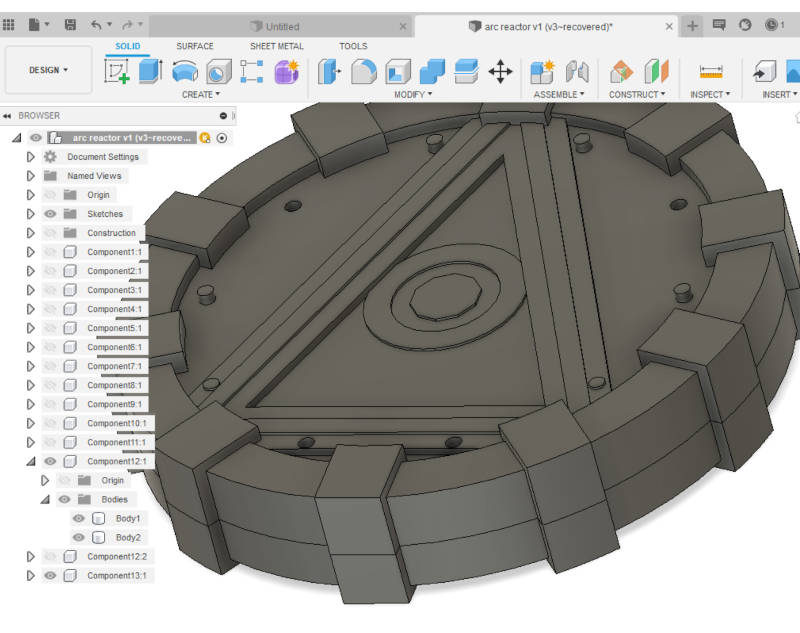The width and height of the screenshot is (800, 633).
Task: Show Component1:1 using its eye icon
Action: click(50, 252)
